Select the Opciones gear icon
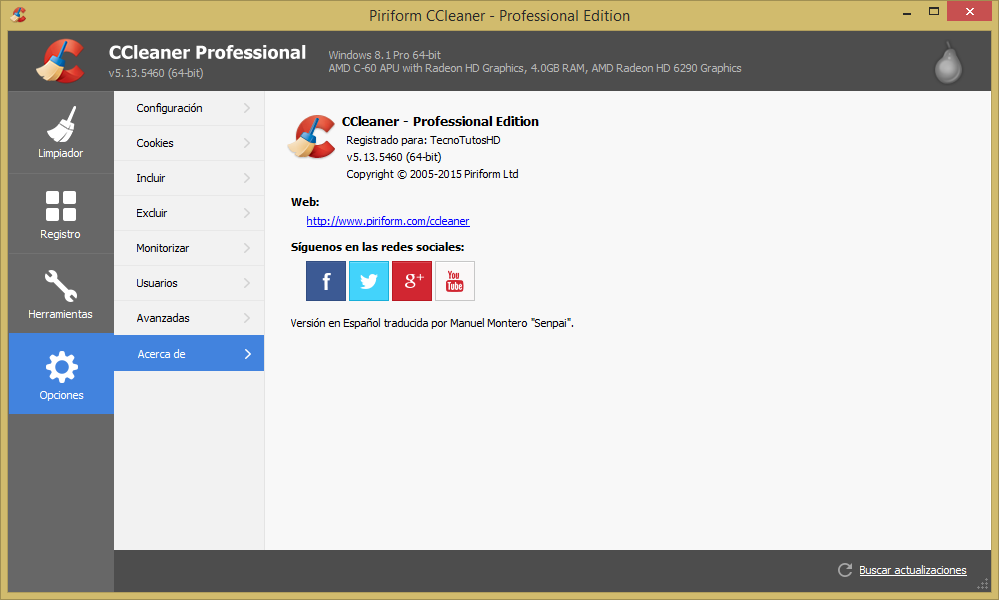This screenshot has height=600, width=999. (x=62, y=367)
